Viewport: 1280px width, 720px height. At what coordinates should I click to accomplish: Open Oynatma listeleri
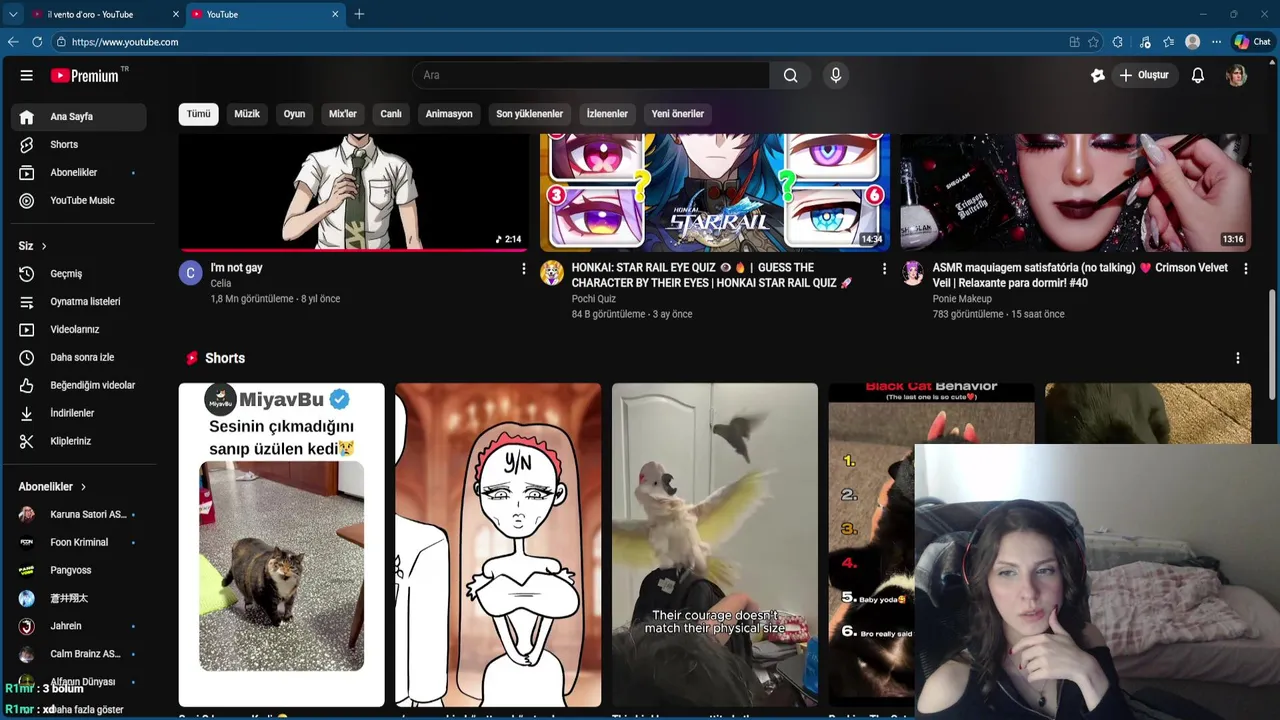tap(79, 301)
